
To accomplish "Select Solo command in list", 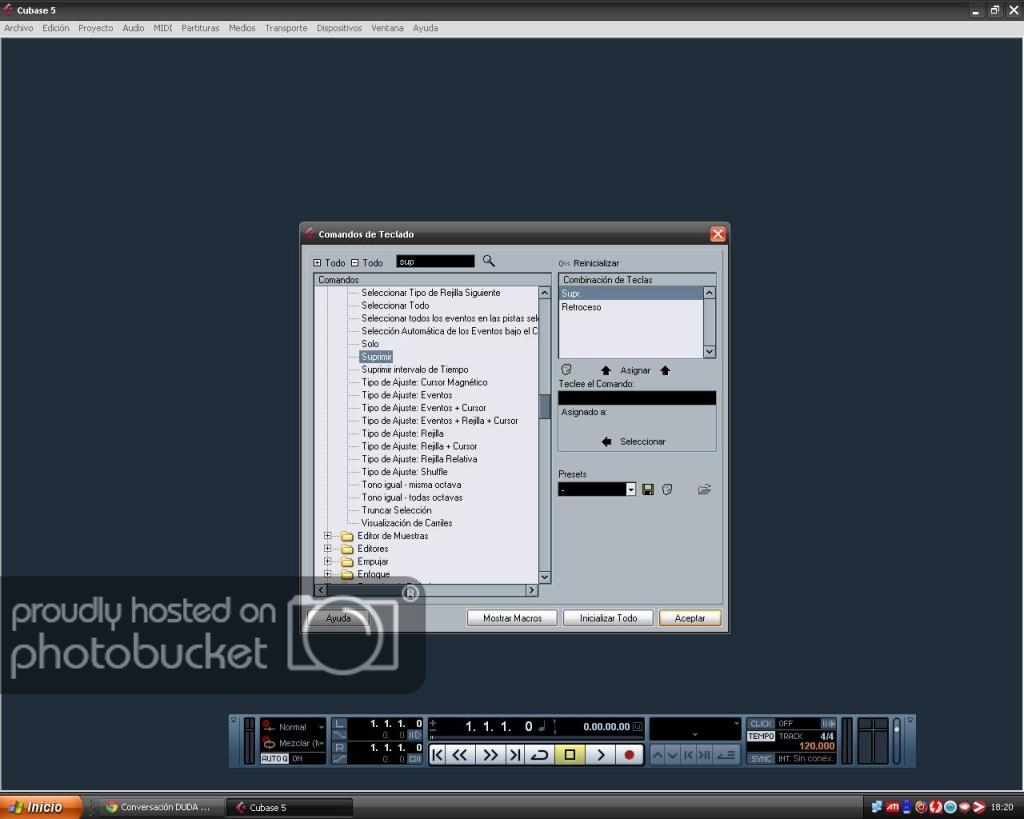I will point(370,344).
